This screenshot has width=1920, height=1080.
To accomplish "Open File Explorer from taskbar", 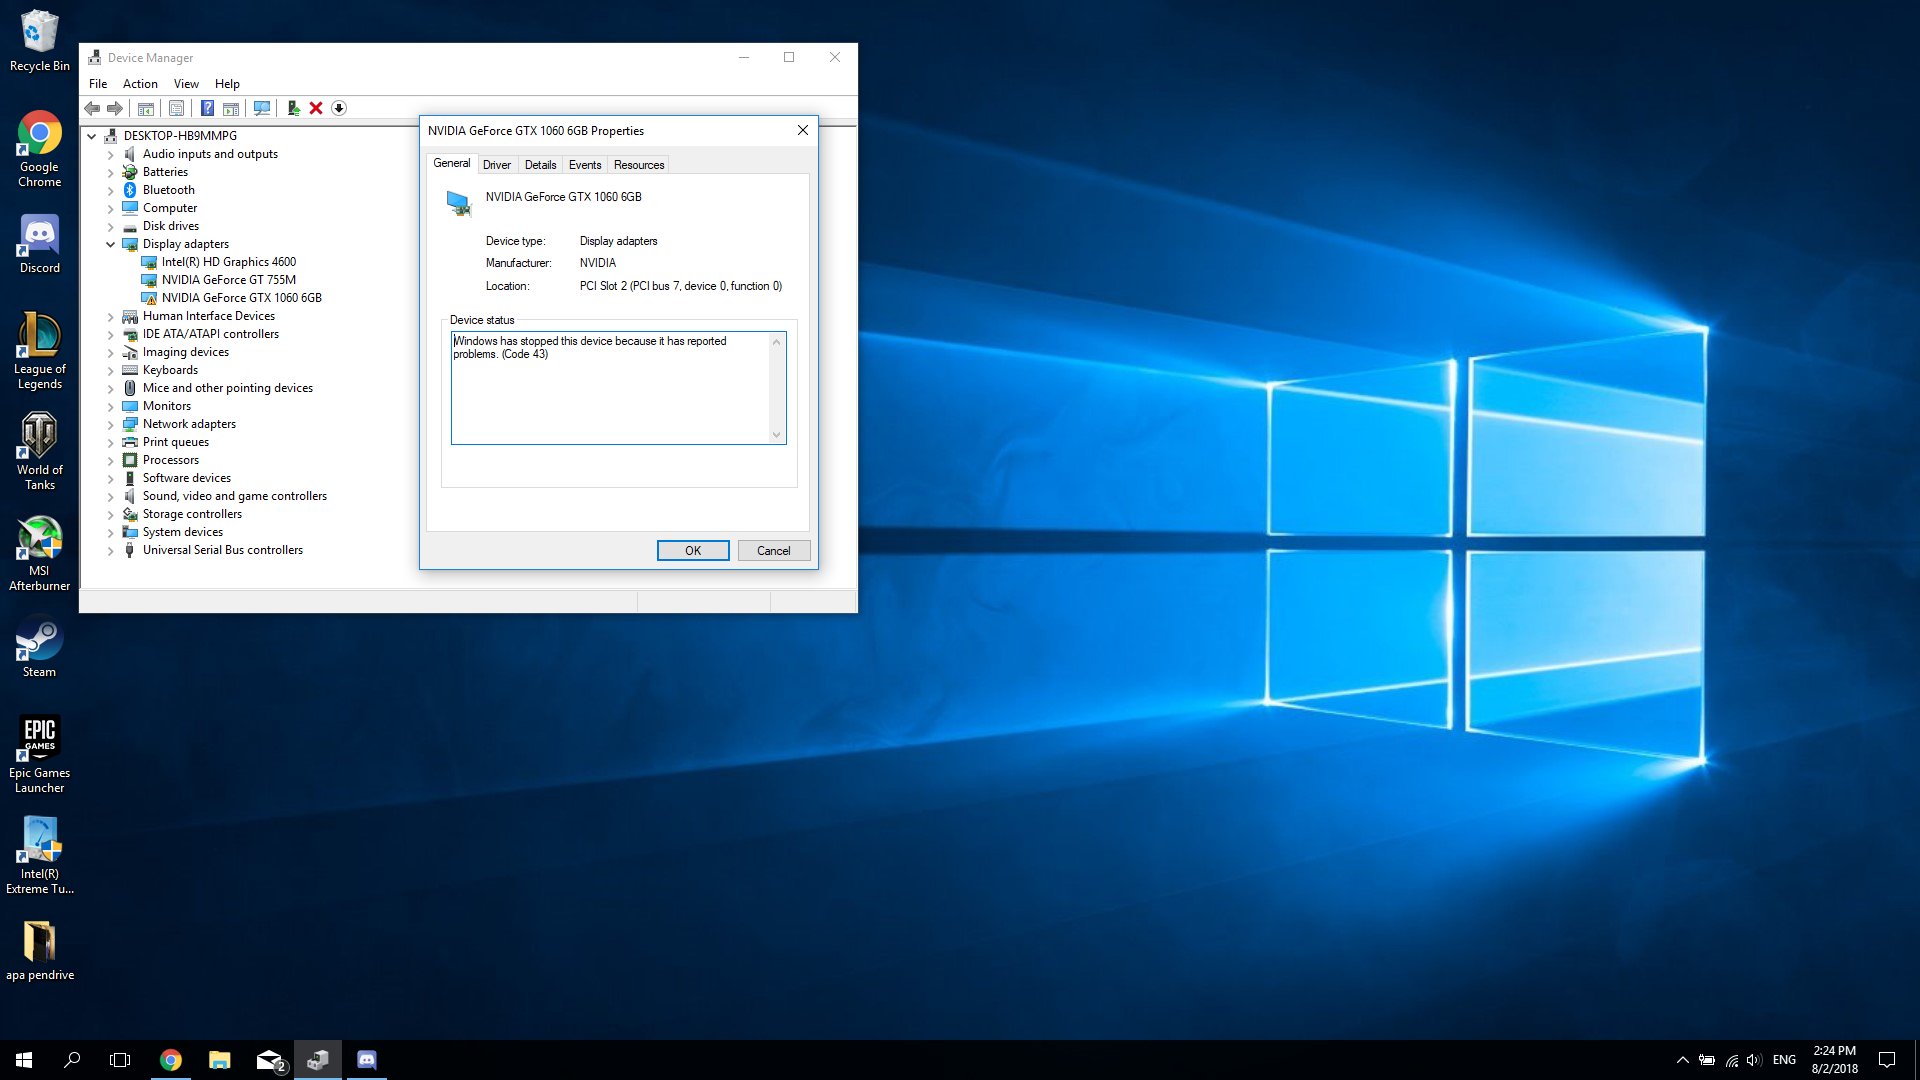I will (x=219, y=1060).
